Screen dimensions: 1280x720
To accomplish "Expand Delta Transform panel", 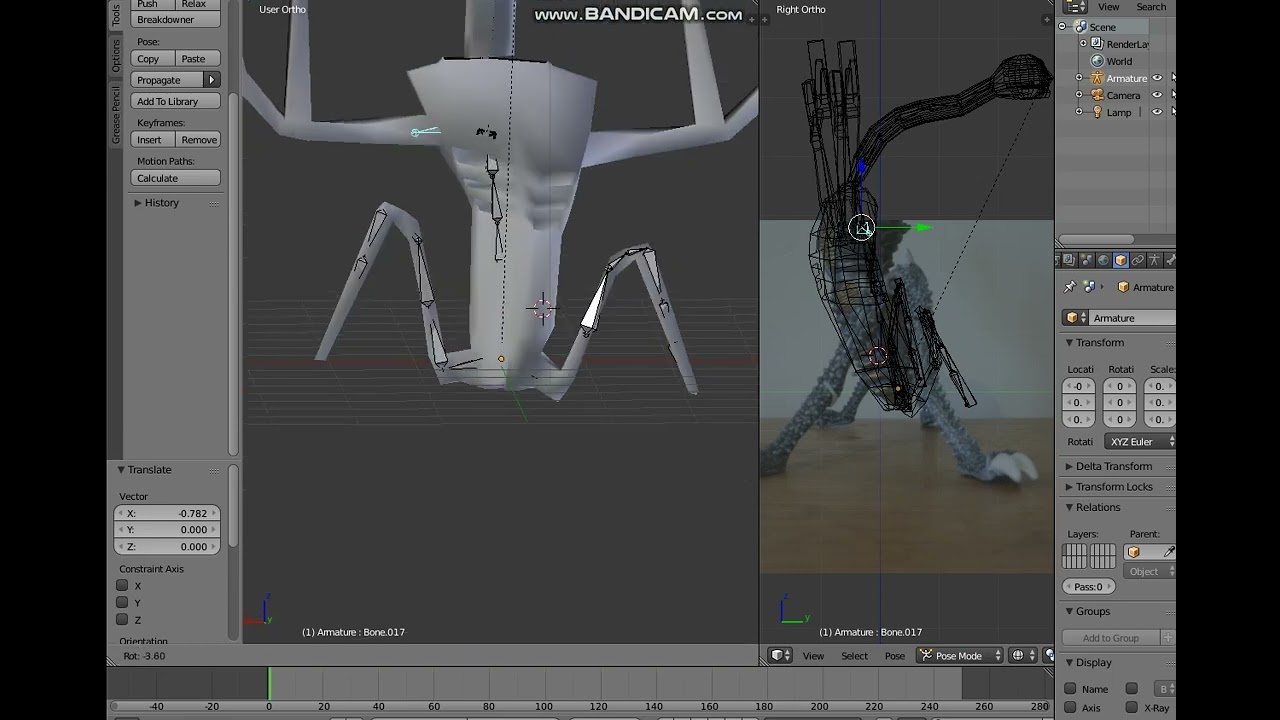I will [x=1069, y=467].
